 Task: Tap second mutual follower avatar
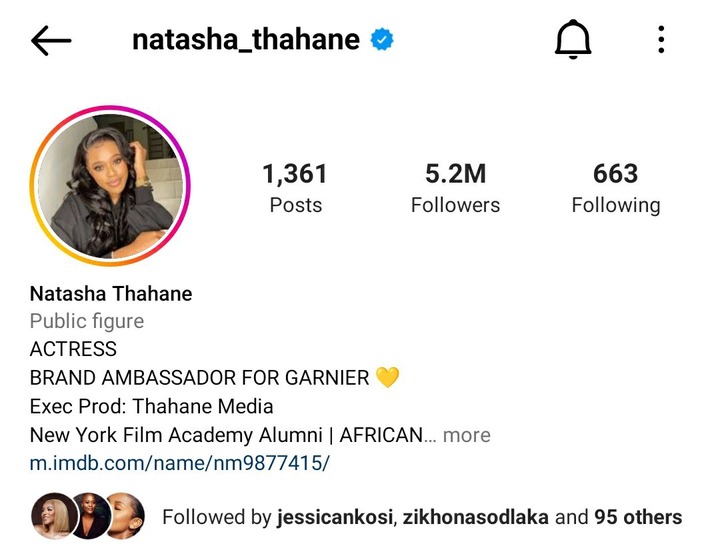point(90,516)
